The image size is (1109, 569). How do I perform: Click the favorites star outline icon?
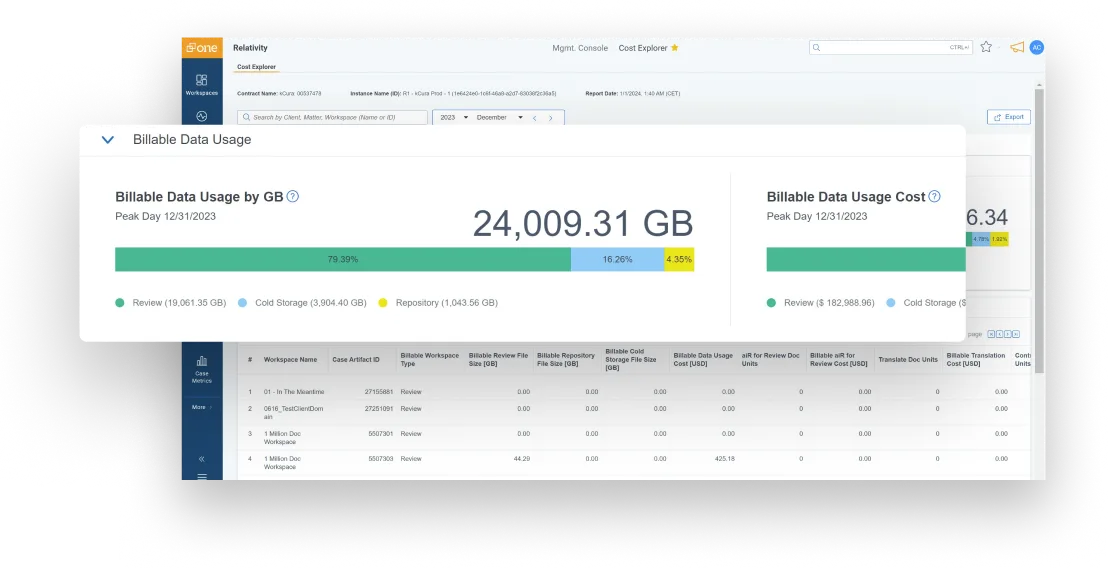coord(986,47)
